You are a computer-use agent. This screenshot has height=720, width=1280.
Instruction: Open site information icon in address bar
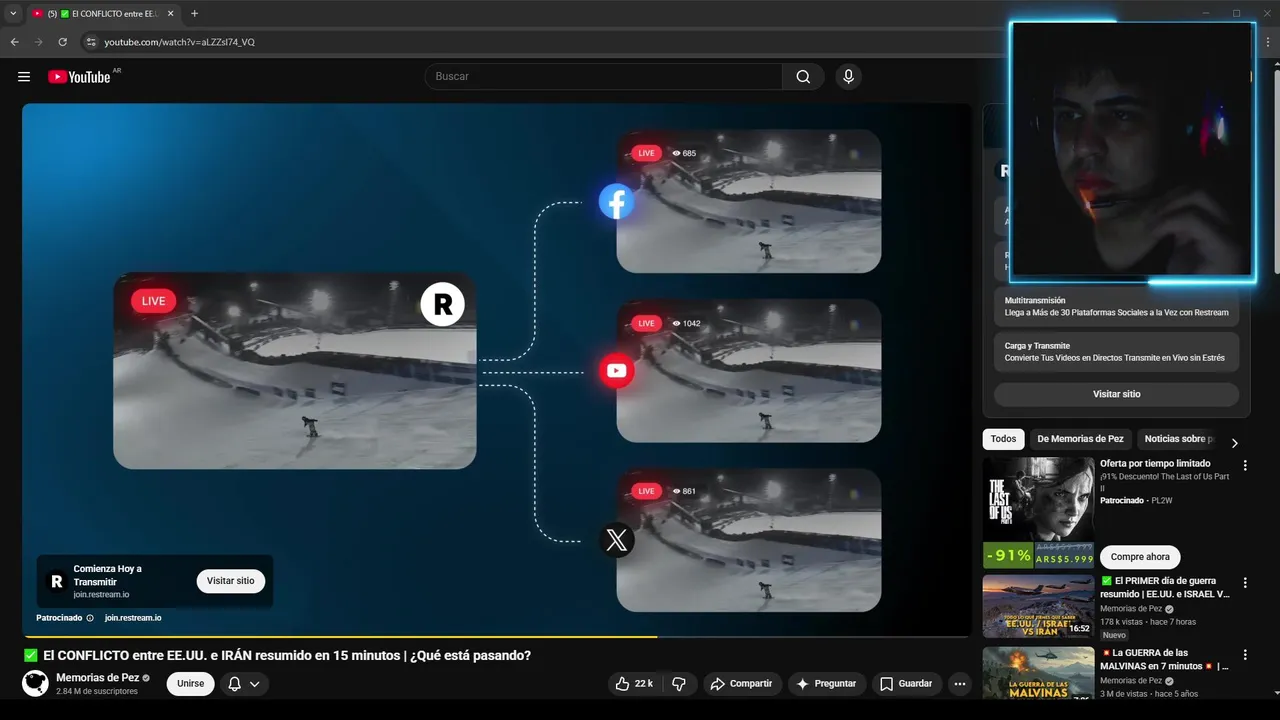click(90, 42)
